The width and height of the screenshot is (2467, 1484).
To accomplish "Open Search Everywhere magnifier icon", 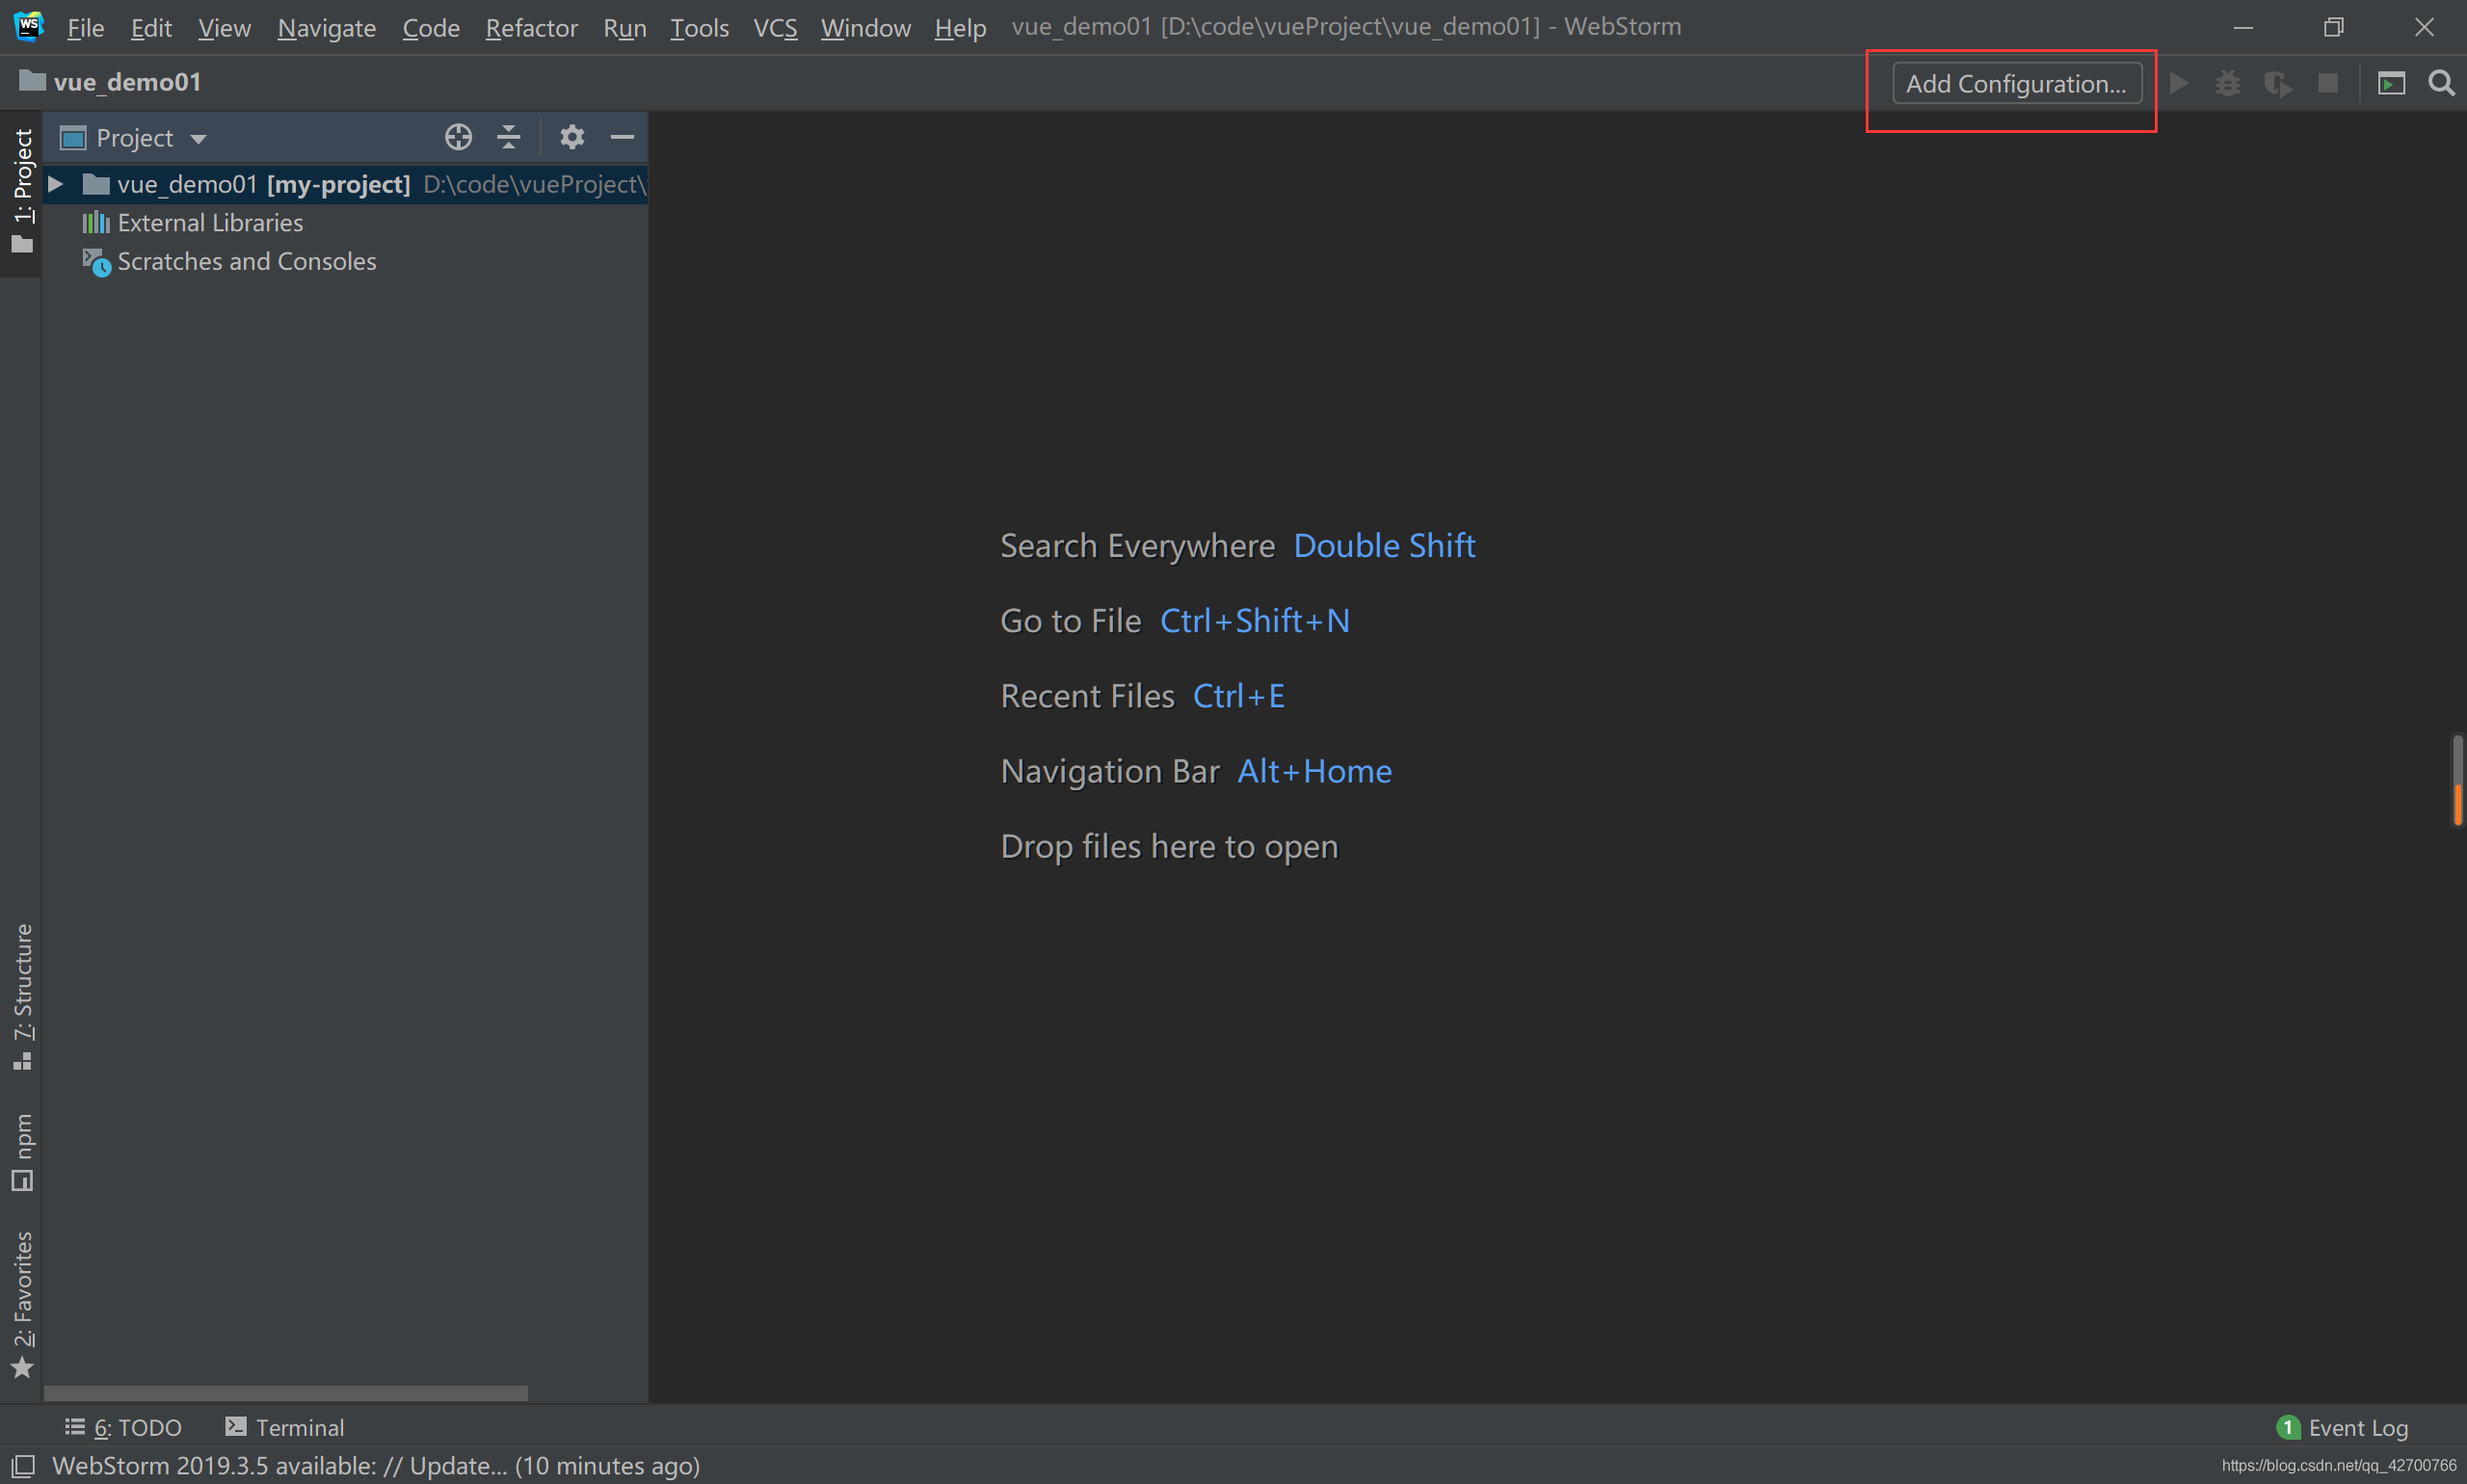I will tap(2442, 83).
